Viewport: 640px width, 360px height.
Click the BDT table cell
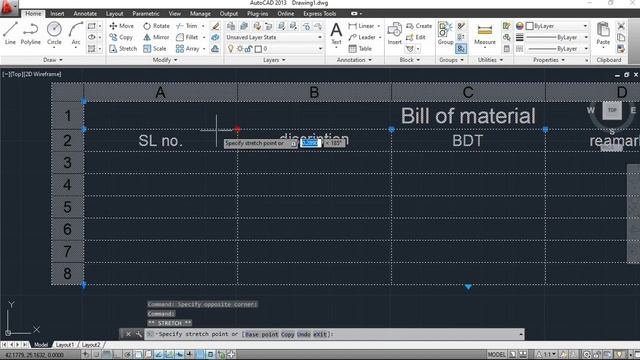coord(468,141)
